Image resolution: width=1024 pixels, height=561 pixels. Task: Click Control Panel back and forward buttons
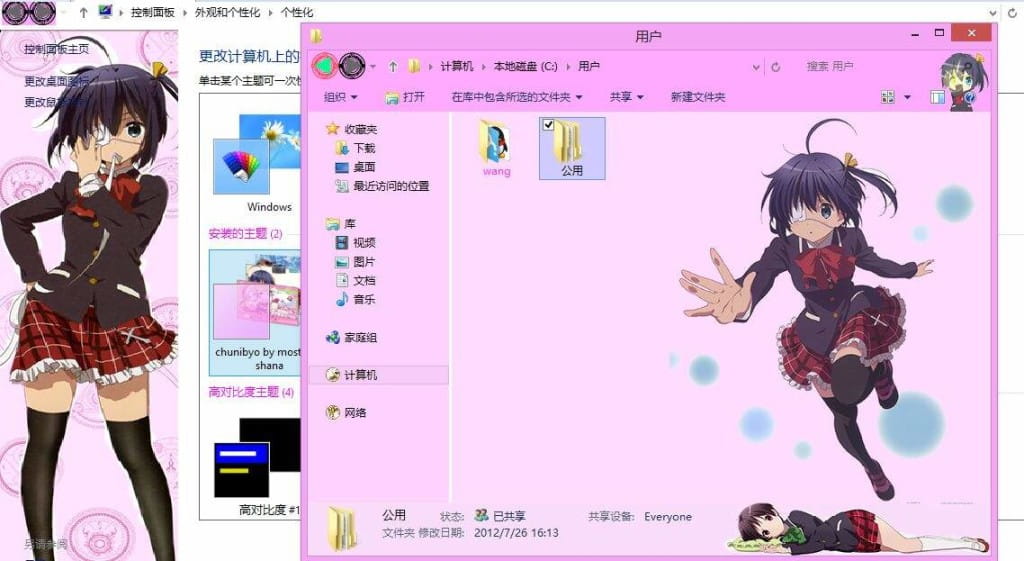pos(29,12)
